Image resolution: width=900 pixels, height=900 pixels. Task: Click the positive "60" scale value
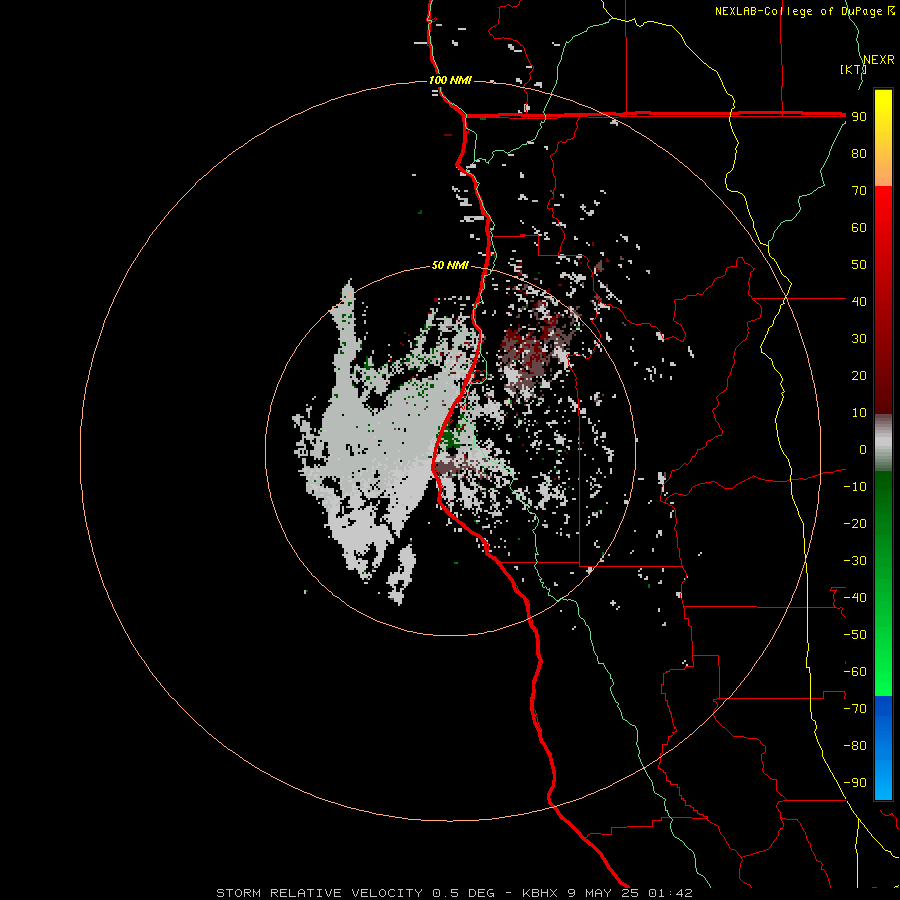pos(859,227)
